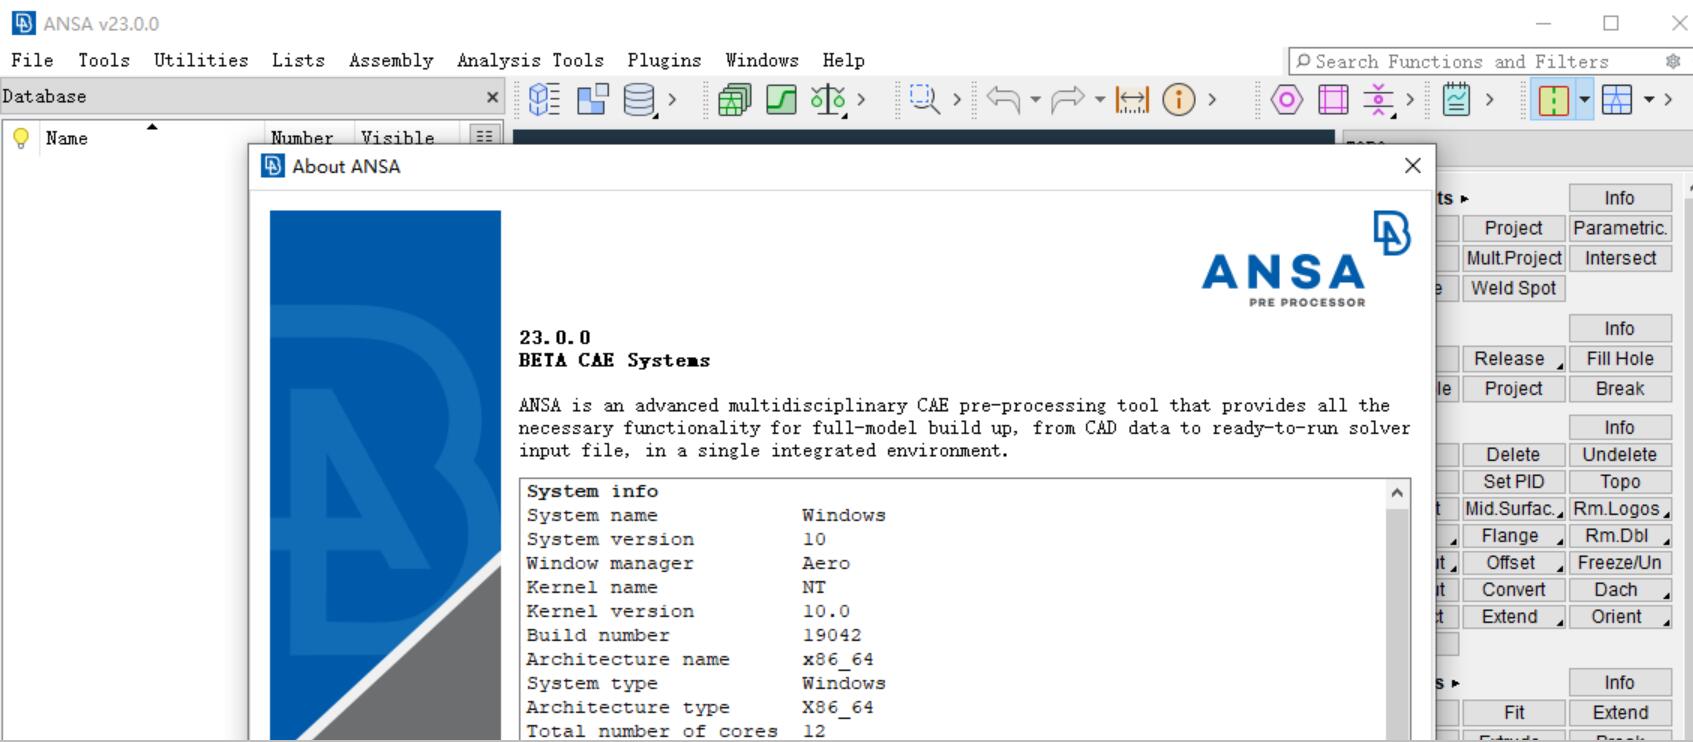Expand the Undo history dropdown arrow
Screen dimensions: 1693x742
(x=1035, y=99)
